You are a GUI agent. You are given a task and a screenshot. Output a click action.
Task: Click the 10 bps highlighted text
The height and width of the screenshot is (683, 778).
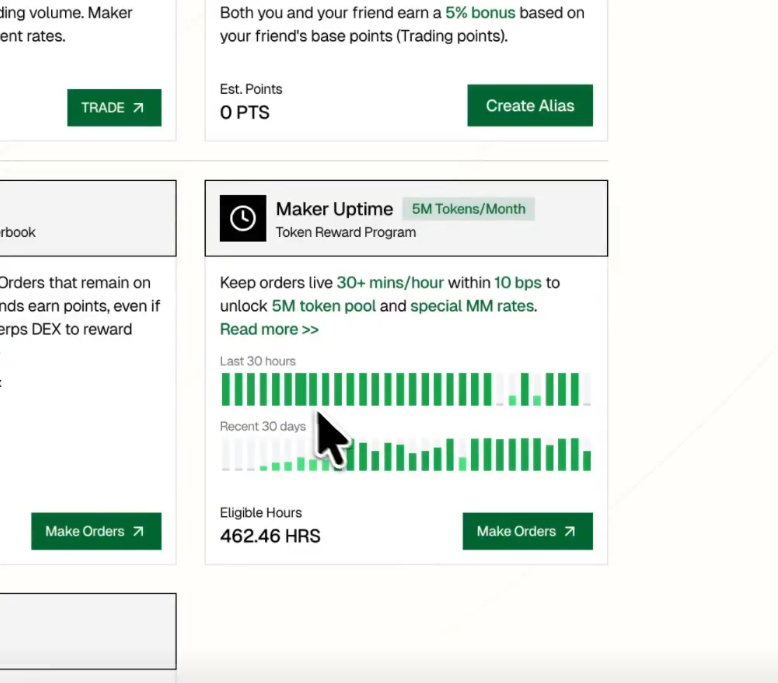click(x=518, y=283)
